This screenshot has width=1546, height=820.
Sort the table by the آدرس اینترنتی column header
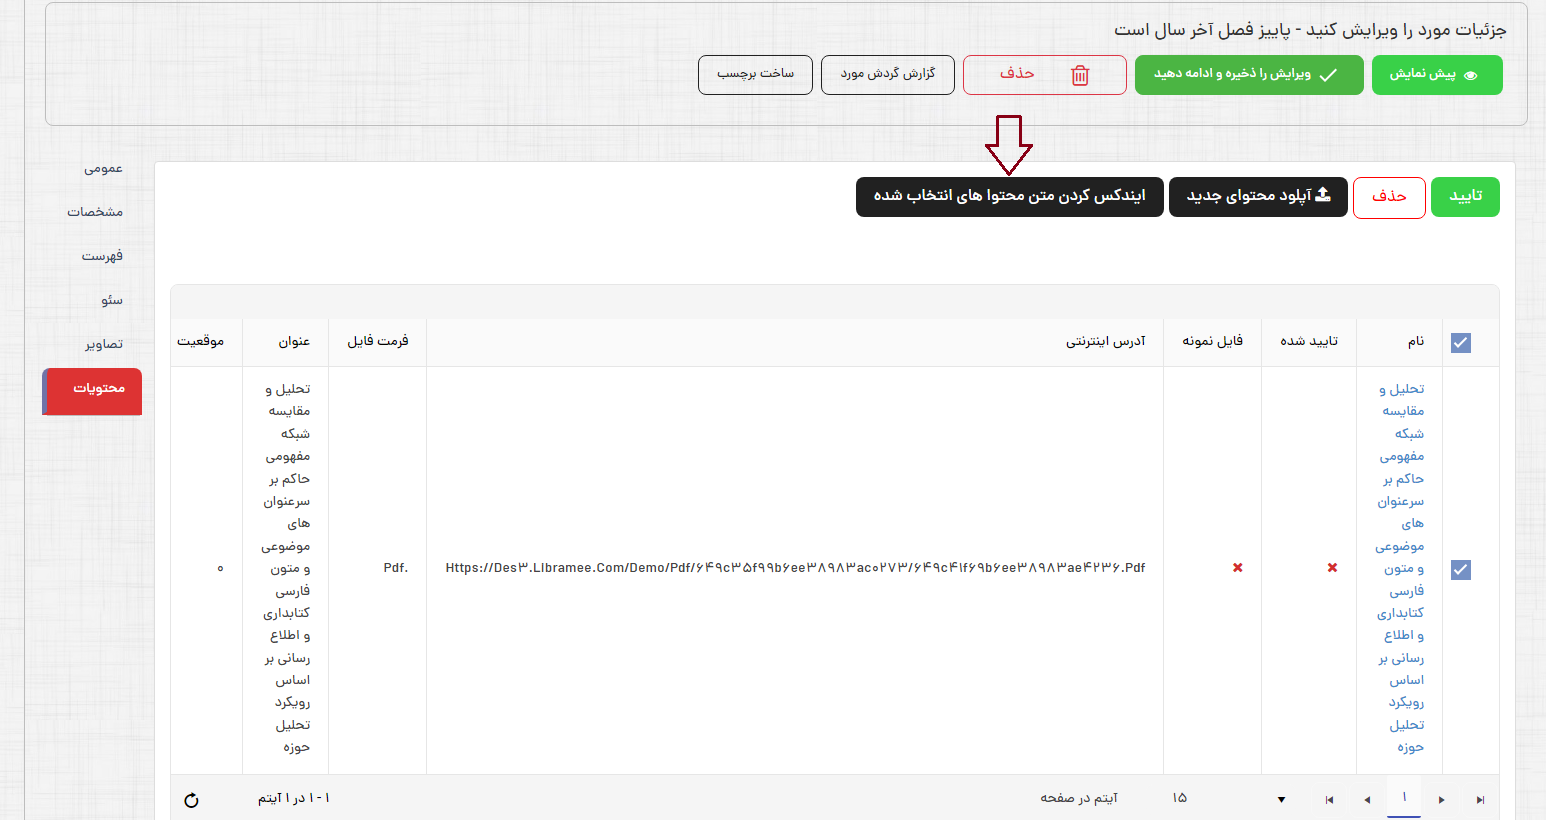tap(1105, 342)
